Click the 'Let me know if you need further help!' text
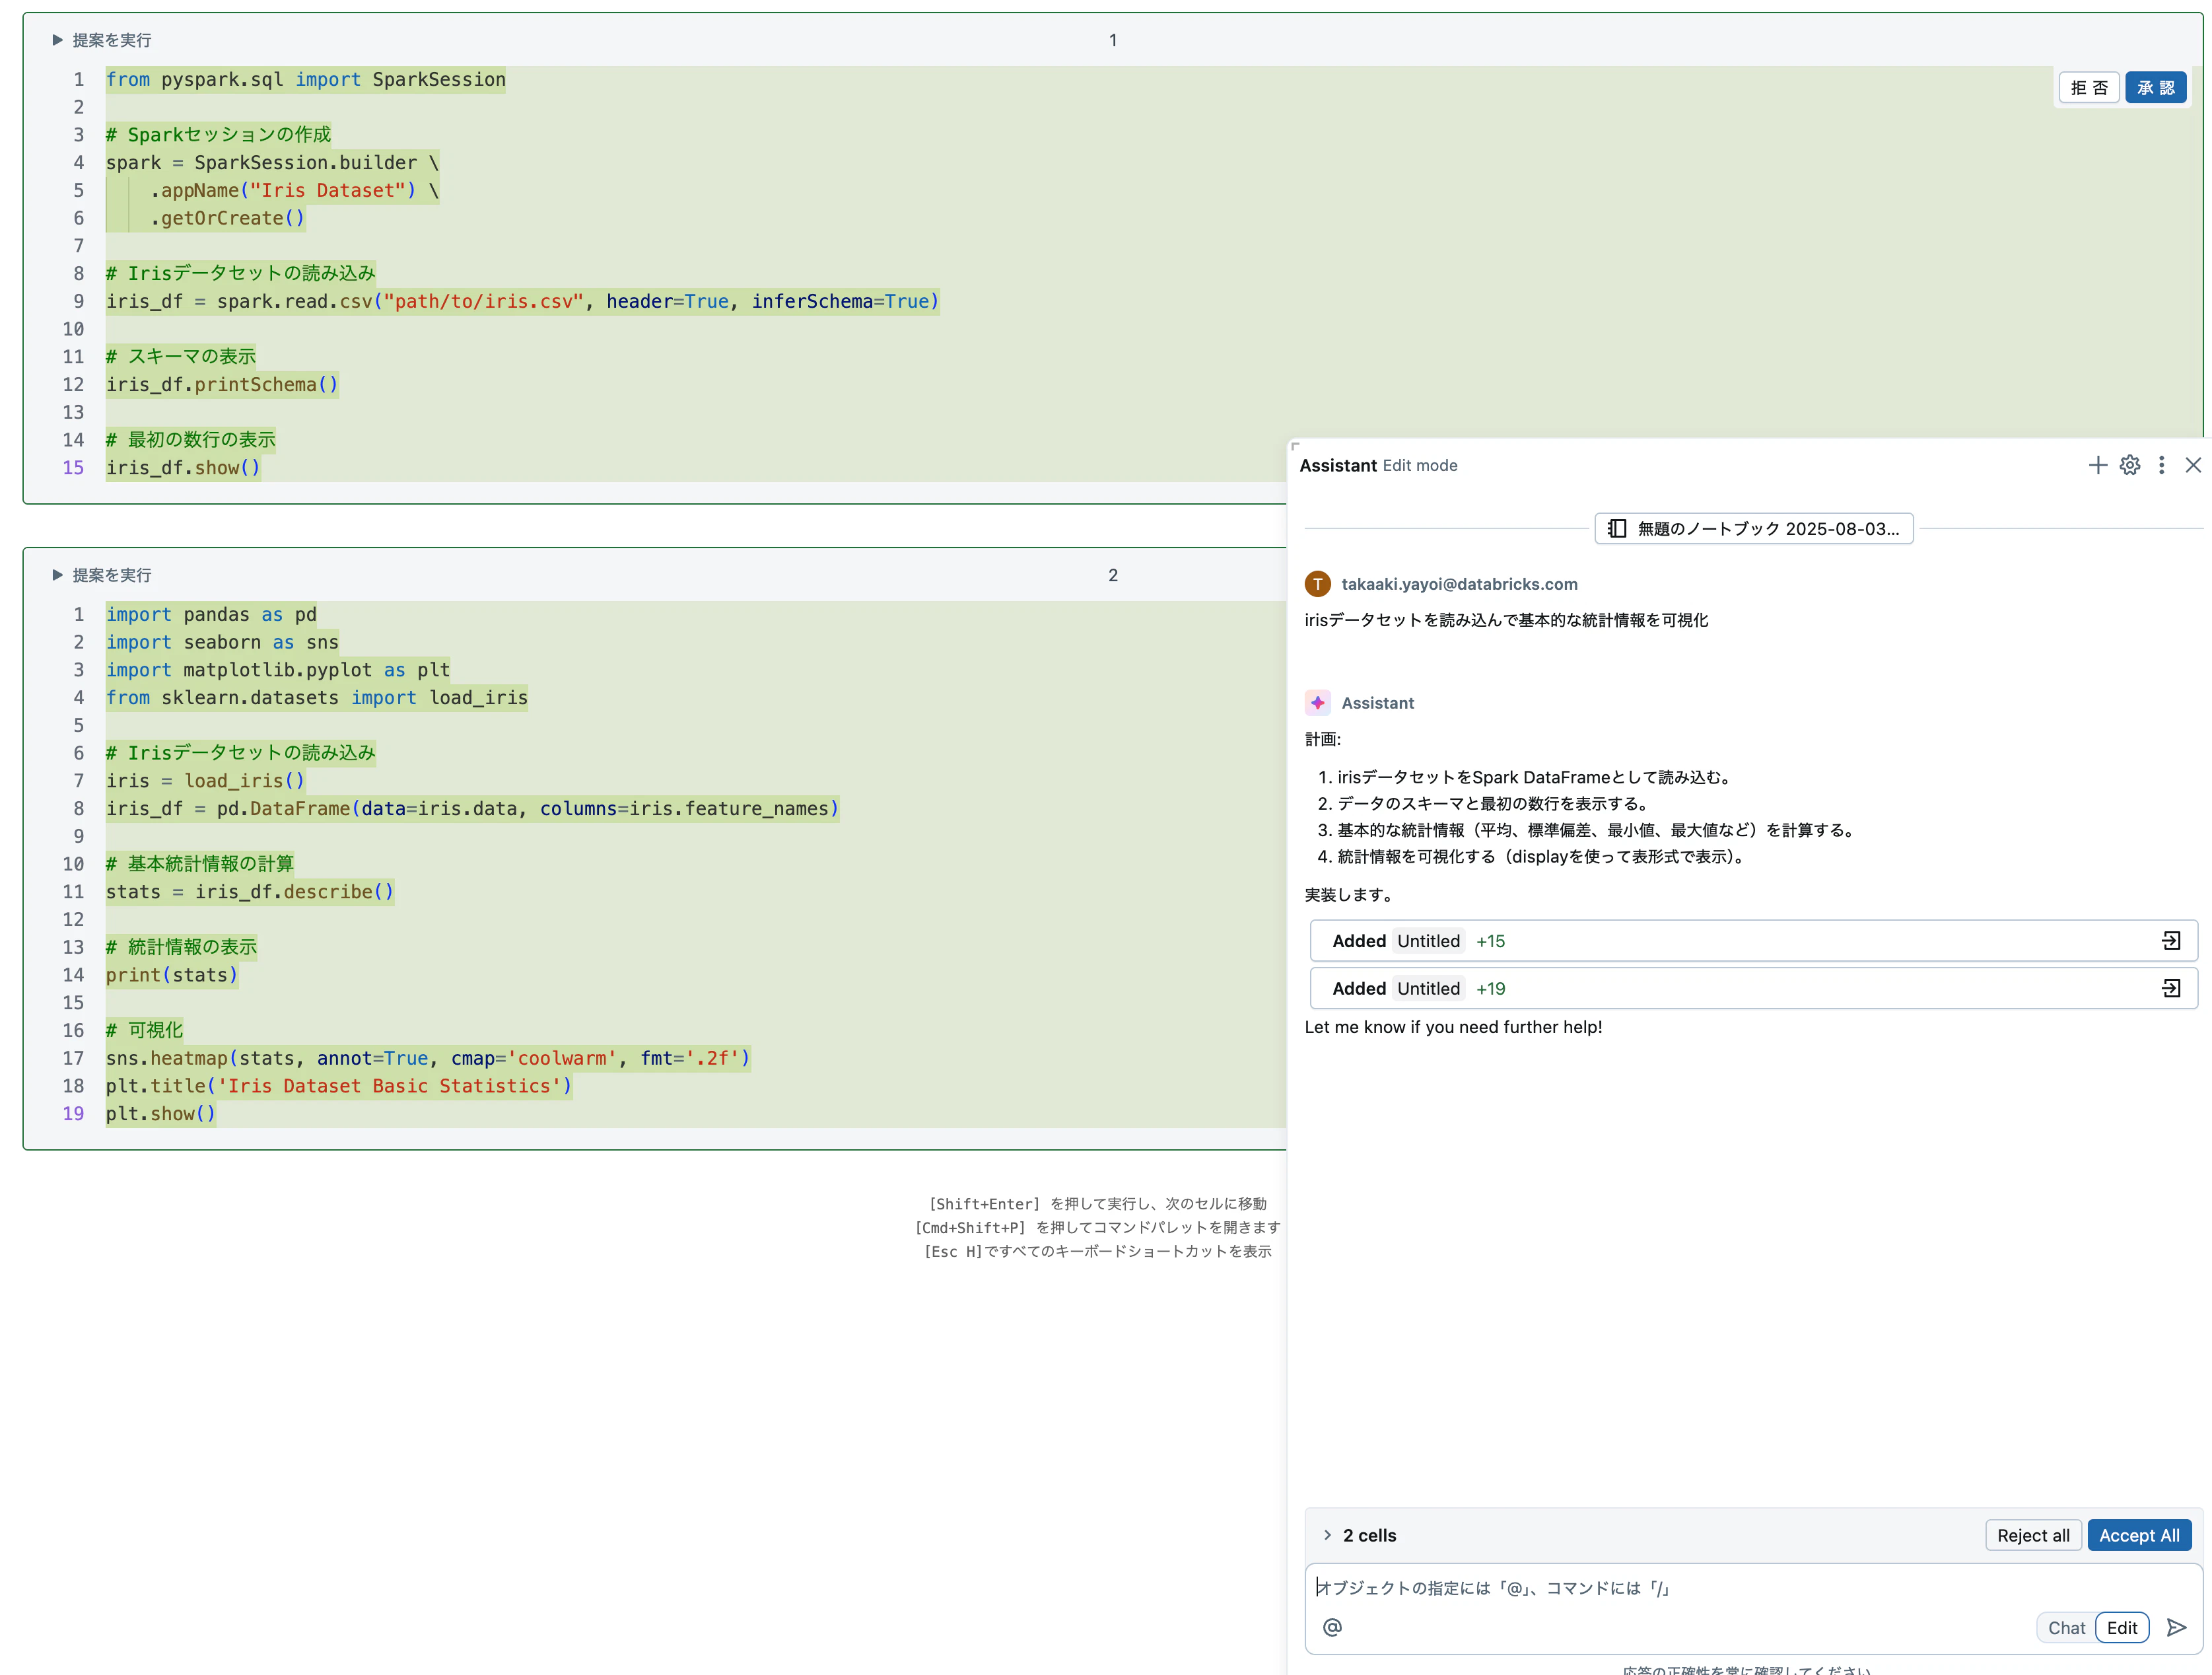Viewport: 2212px width, 1675px height. pyautogui.click(x=1453, y=1027)
